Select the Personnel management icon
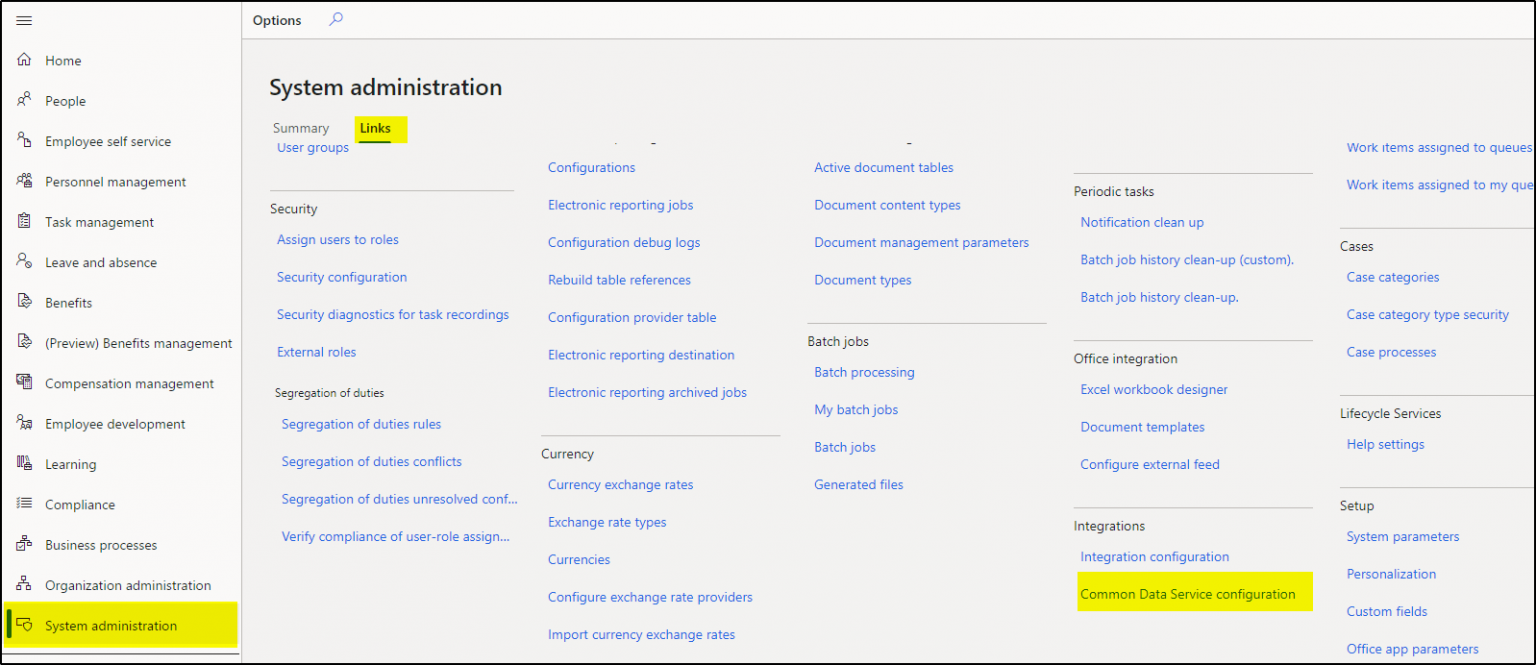 (x=25, y=182)
